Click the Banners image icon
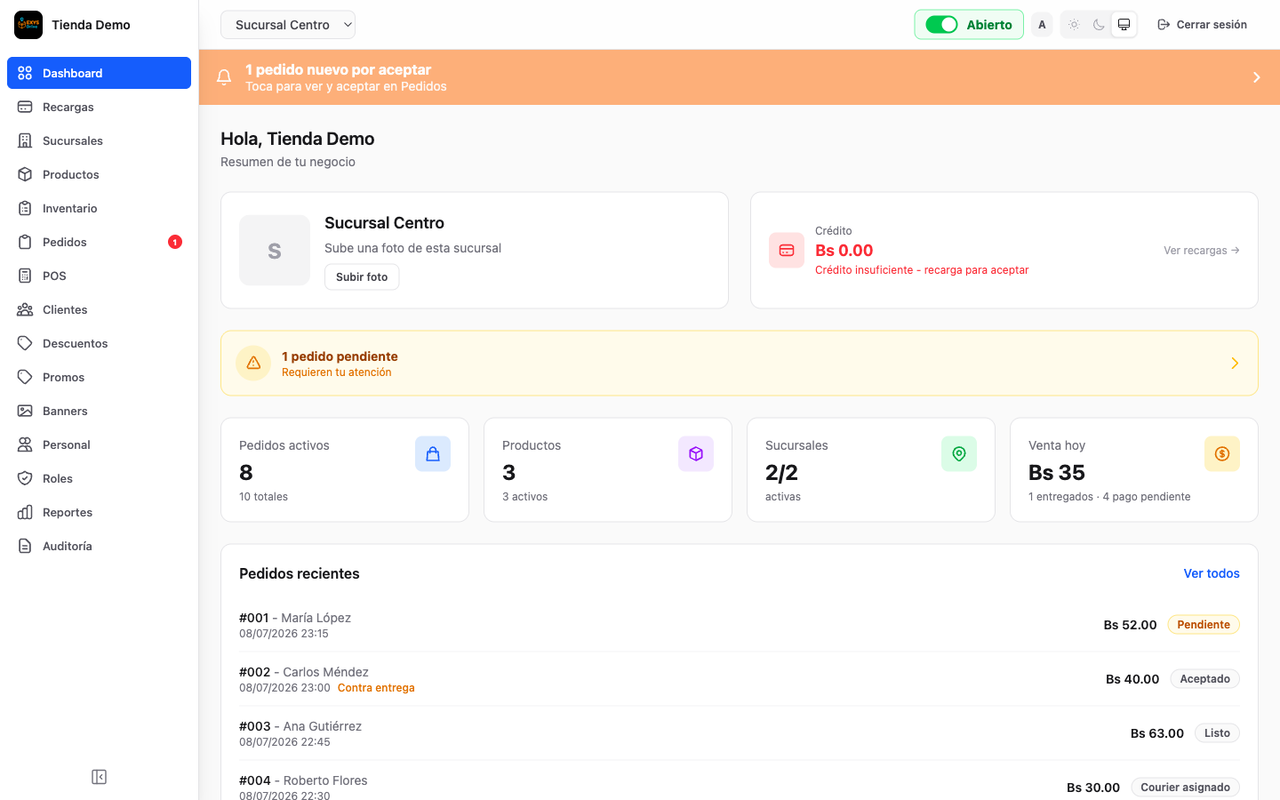 pyautogui.click(x=25, y=411)
